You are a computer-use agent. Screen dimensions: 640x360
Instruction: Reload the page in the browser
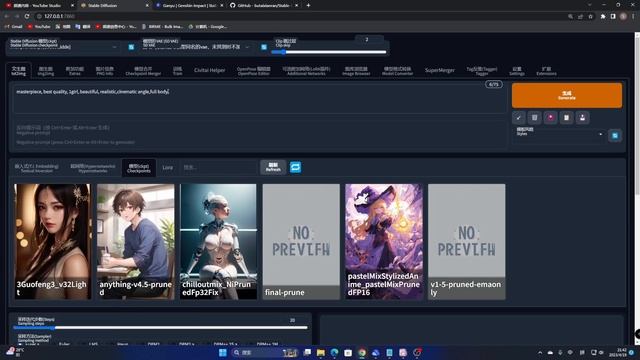tap(27, 16)
